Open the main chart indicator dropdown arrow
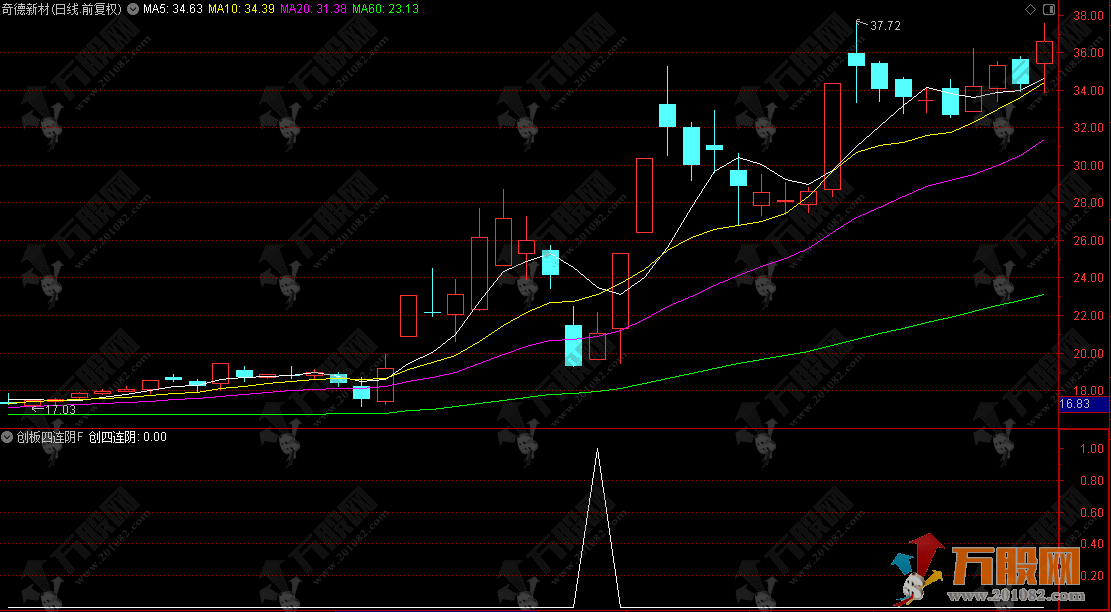Screen dimensions: 1111x612 coord(134,9)
